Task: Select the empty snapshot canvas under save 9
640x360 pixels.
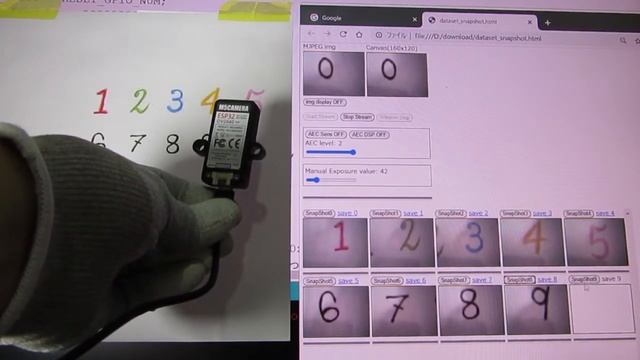Action: [x=603, y=309]
